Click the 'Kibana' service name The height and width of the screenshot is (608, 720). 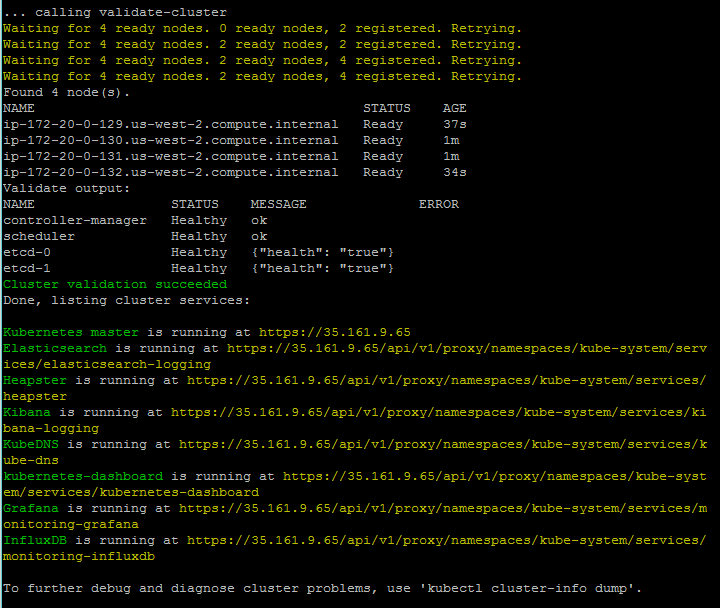27,412
